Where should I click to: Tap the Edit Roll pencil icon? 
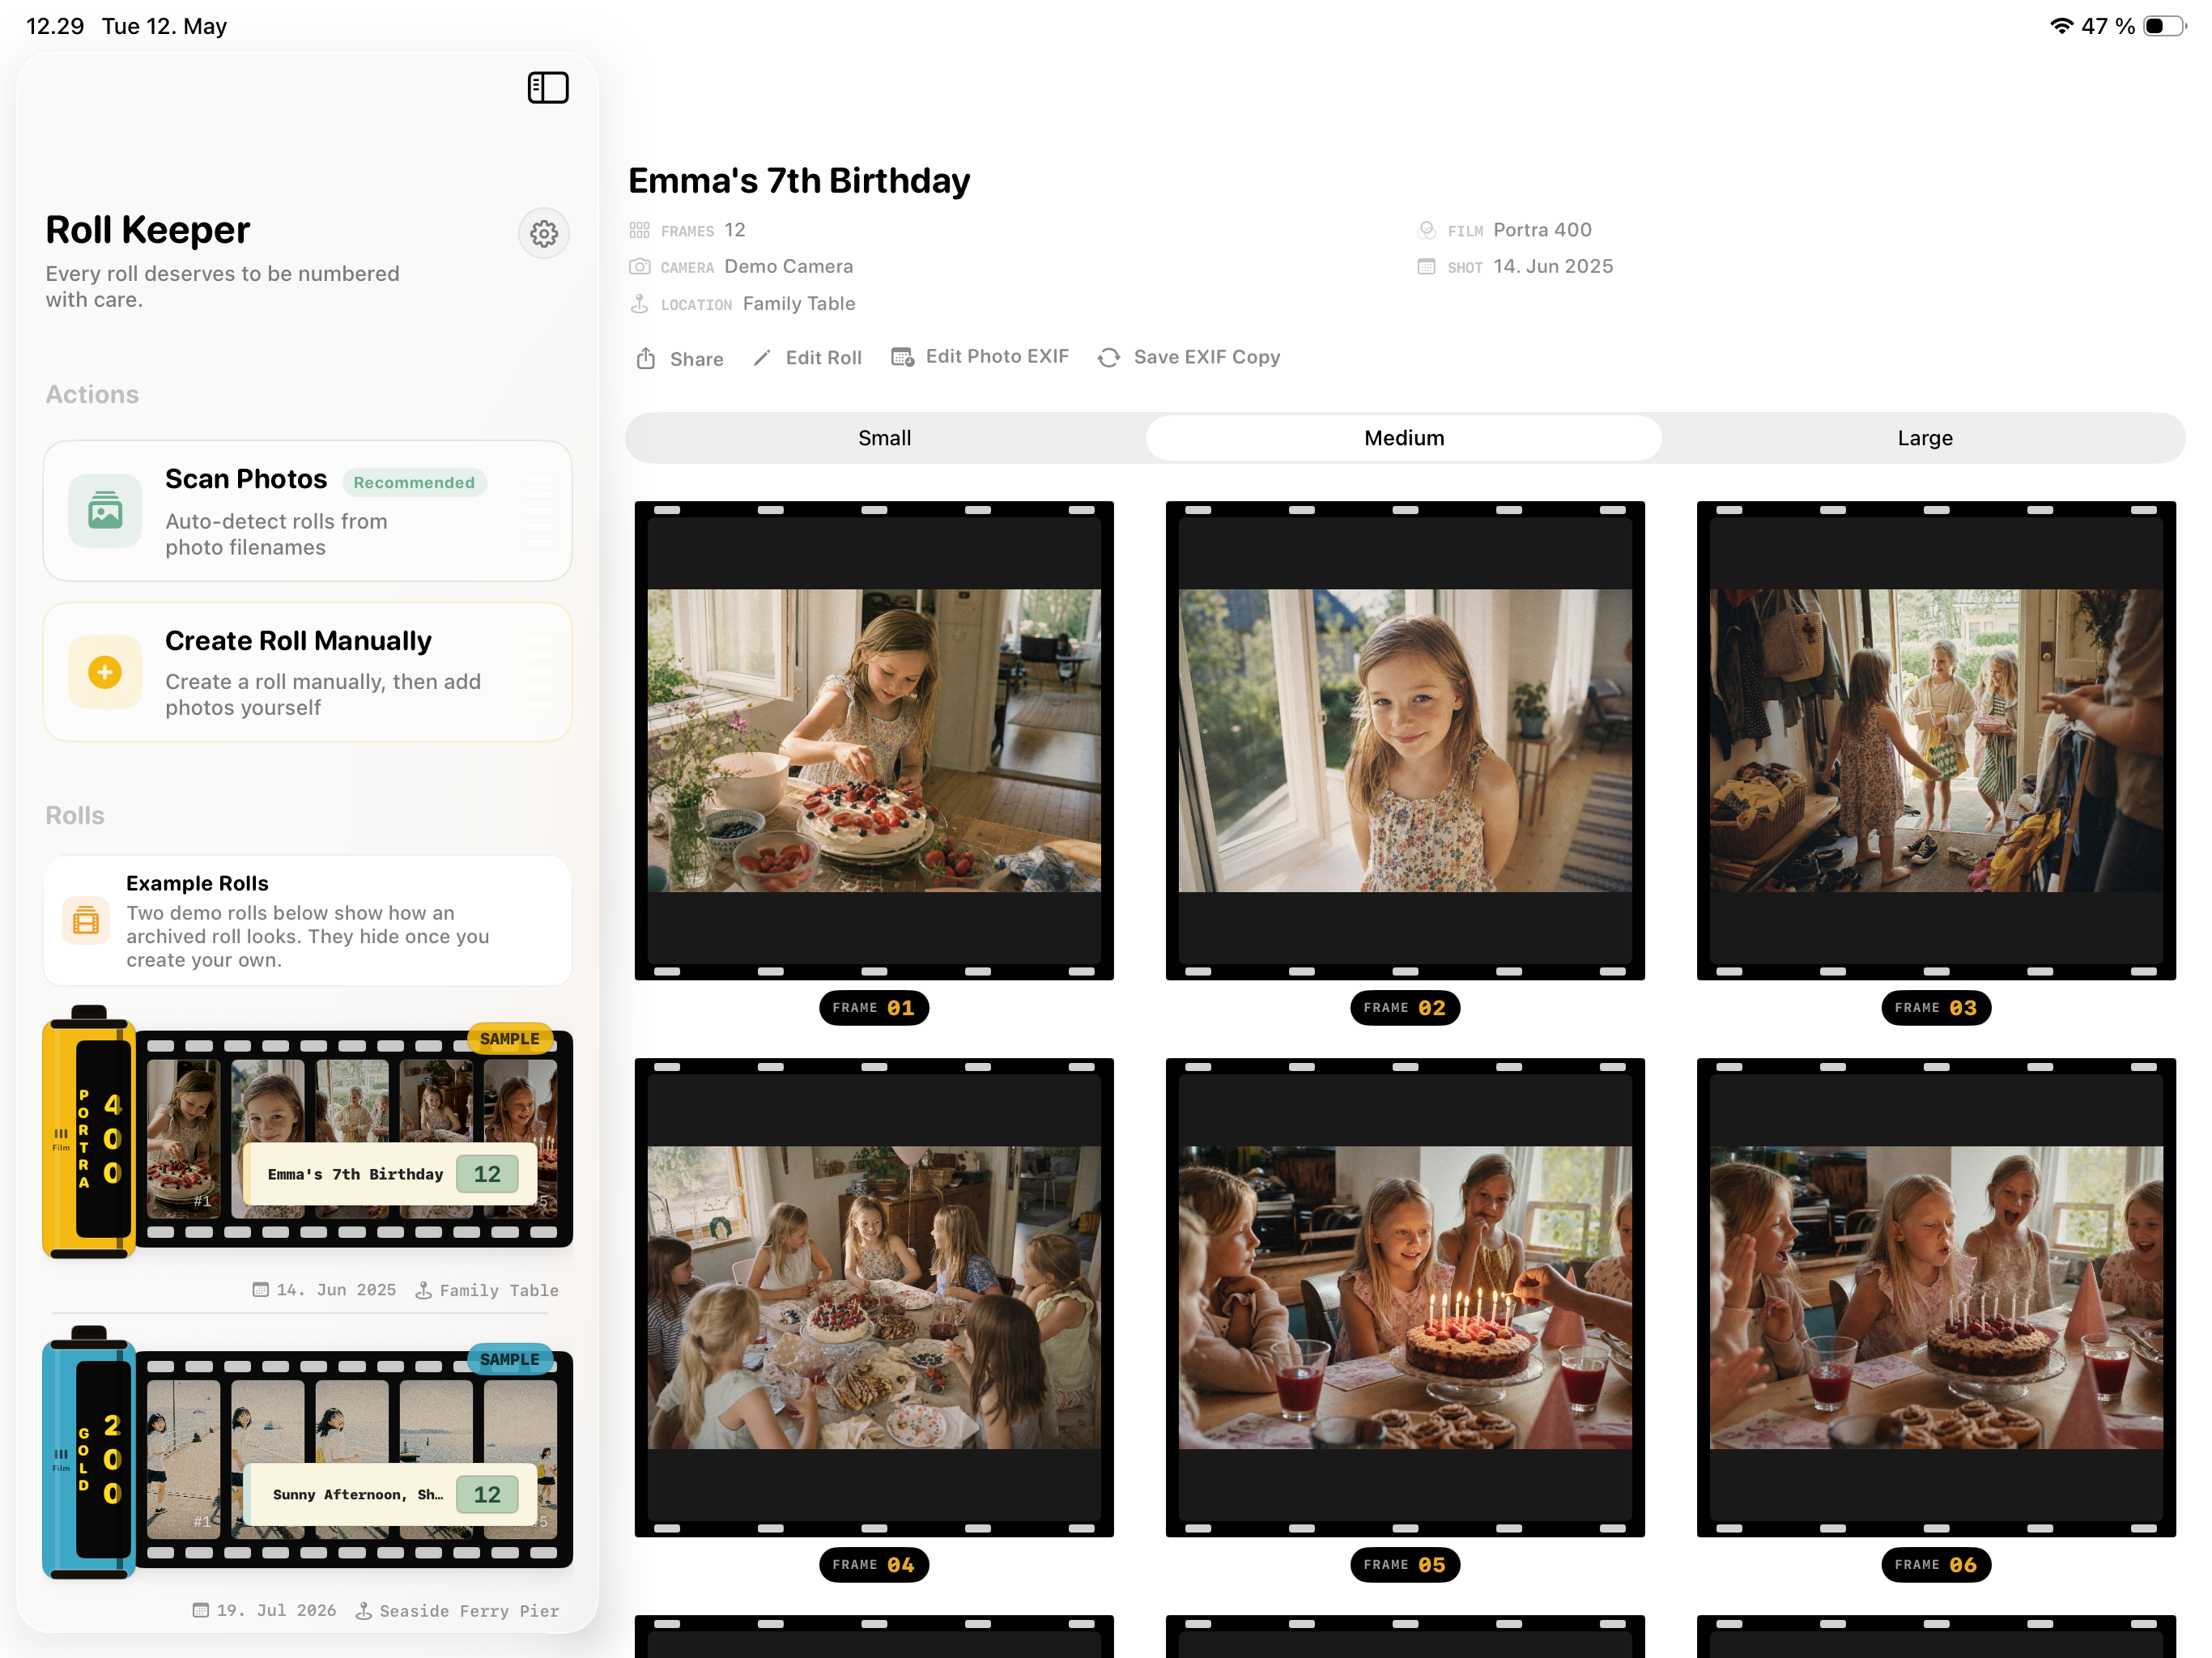(x=762, y=357)
